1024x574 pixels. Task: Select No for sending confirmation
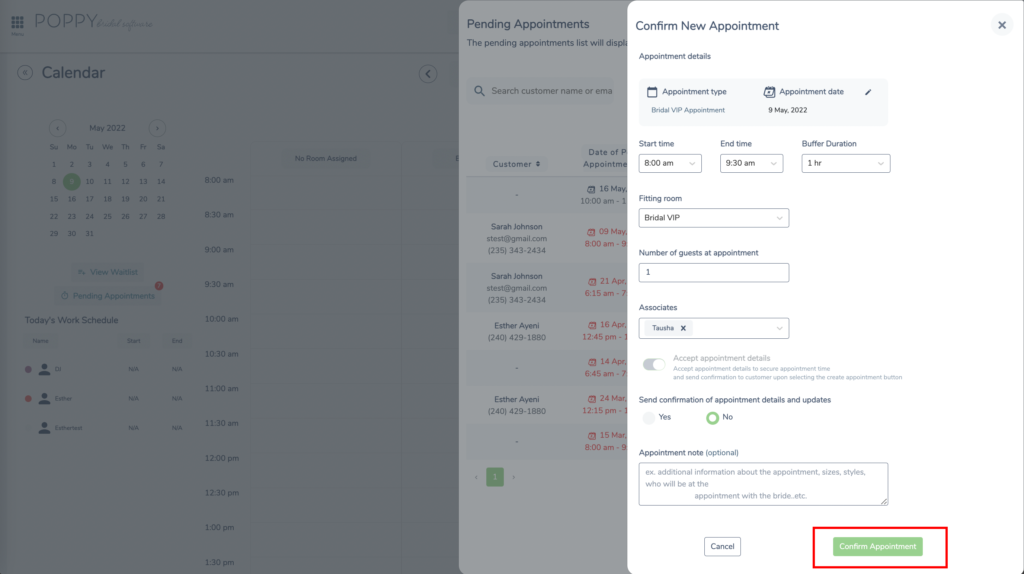712,417
